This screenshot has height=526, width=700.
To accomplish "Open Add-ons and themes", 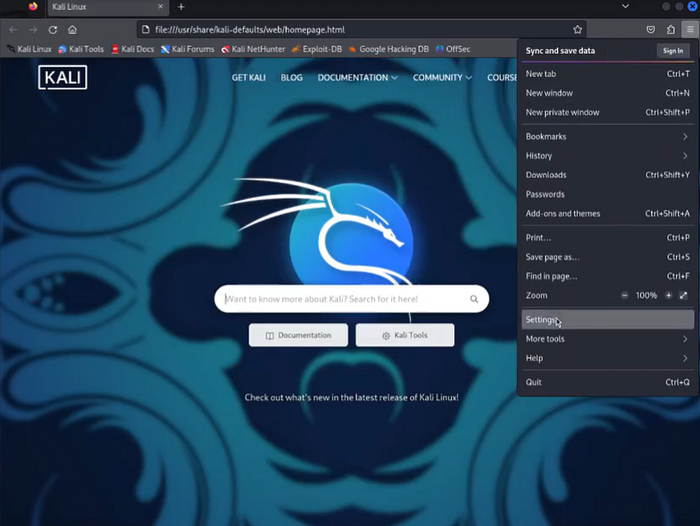I will [608, 213].
